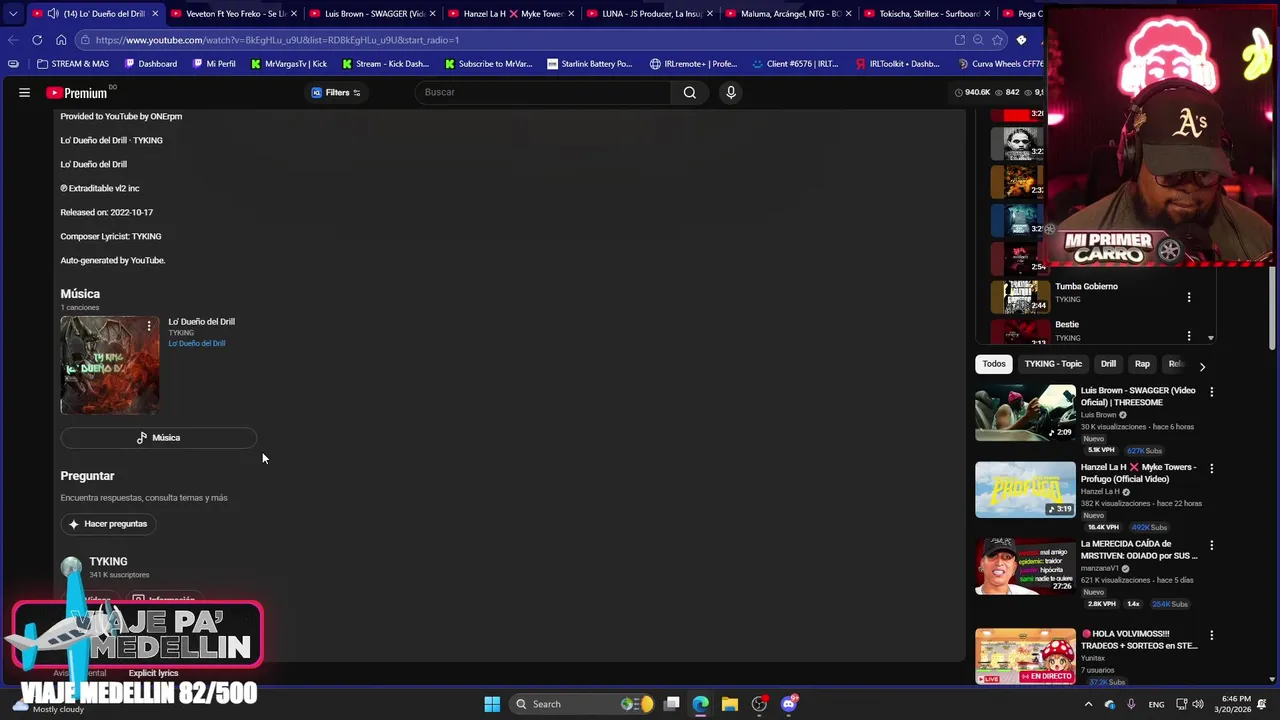Switch to the Maluma, Arcángel tab

point(789,14)
